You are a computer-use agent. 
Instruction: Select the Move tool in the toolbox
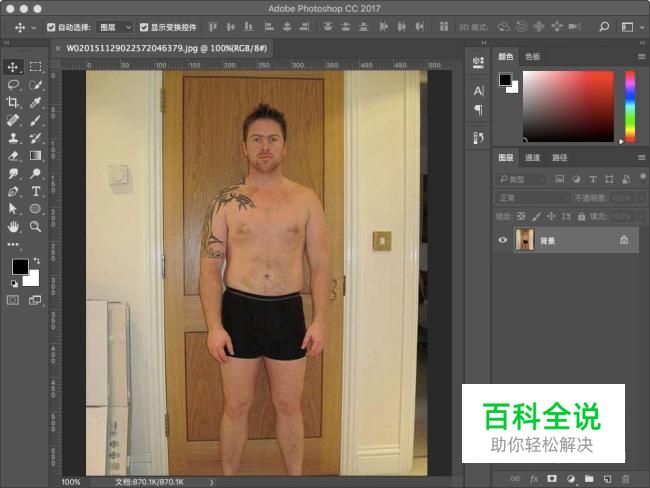click(12, 67)
